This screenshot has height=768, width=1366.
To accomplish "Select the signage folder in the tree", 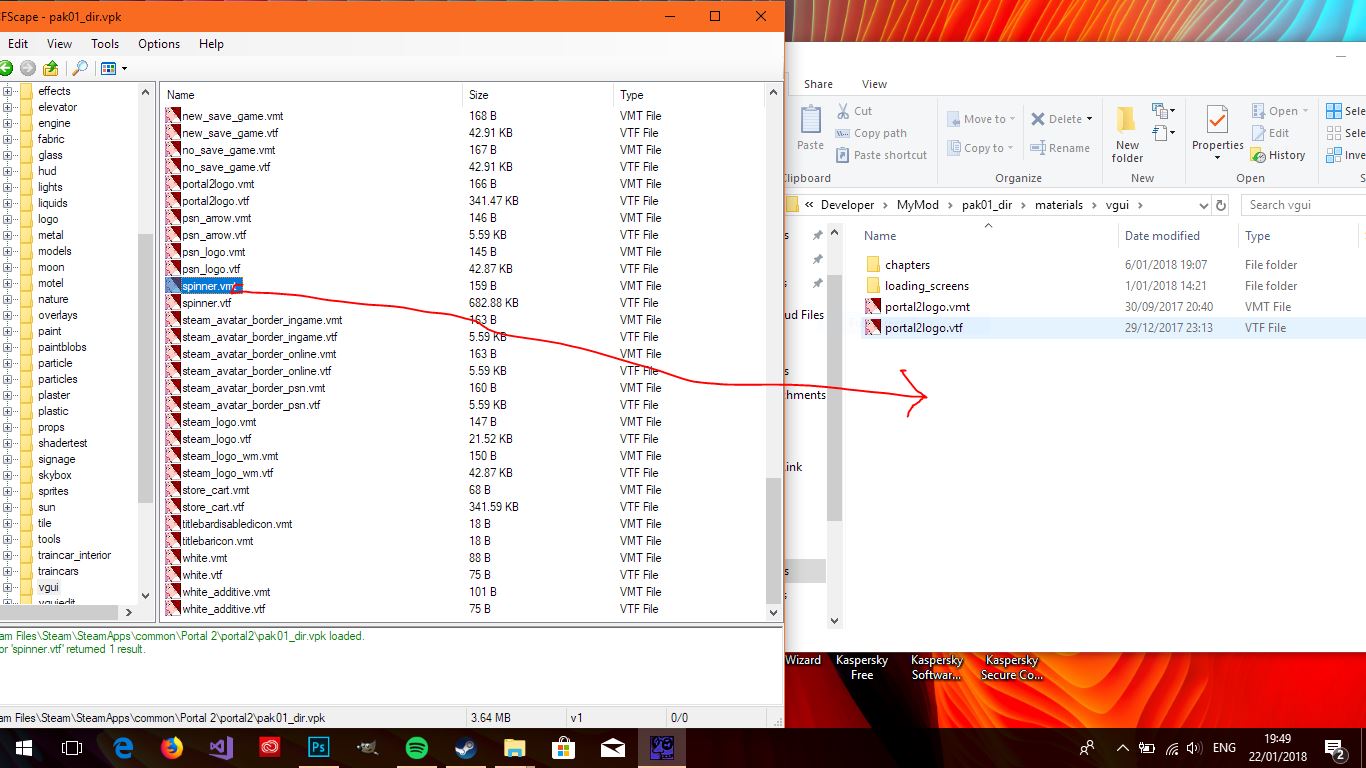I will tap(56, 459).
